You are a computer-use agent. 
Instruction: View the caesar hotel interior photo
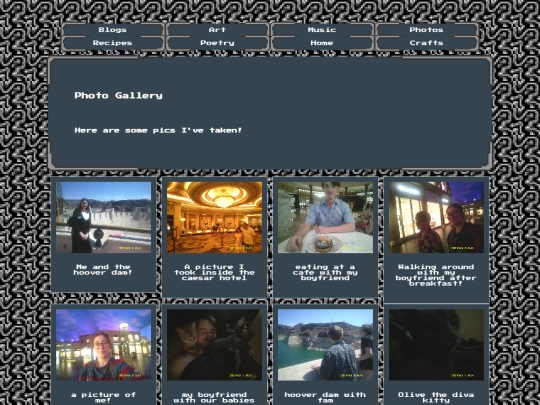(214, 217)
